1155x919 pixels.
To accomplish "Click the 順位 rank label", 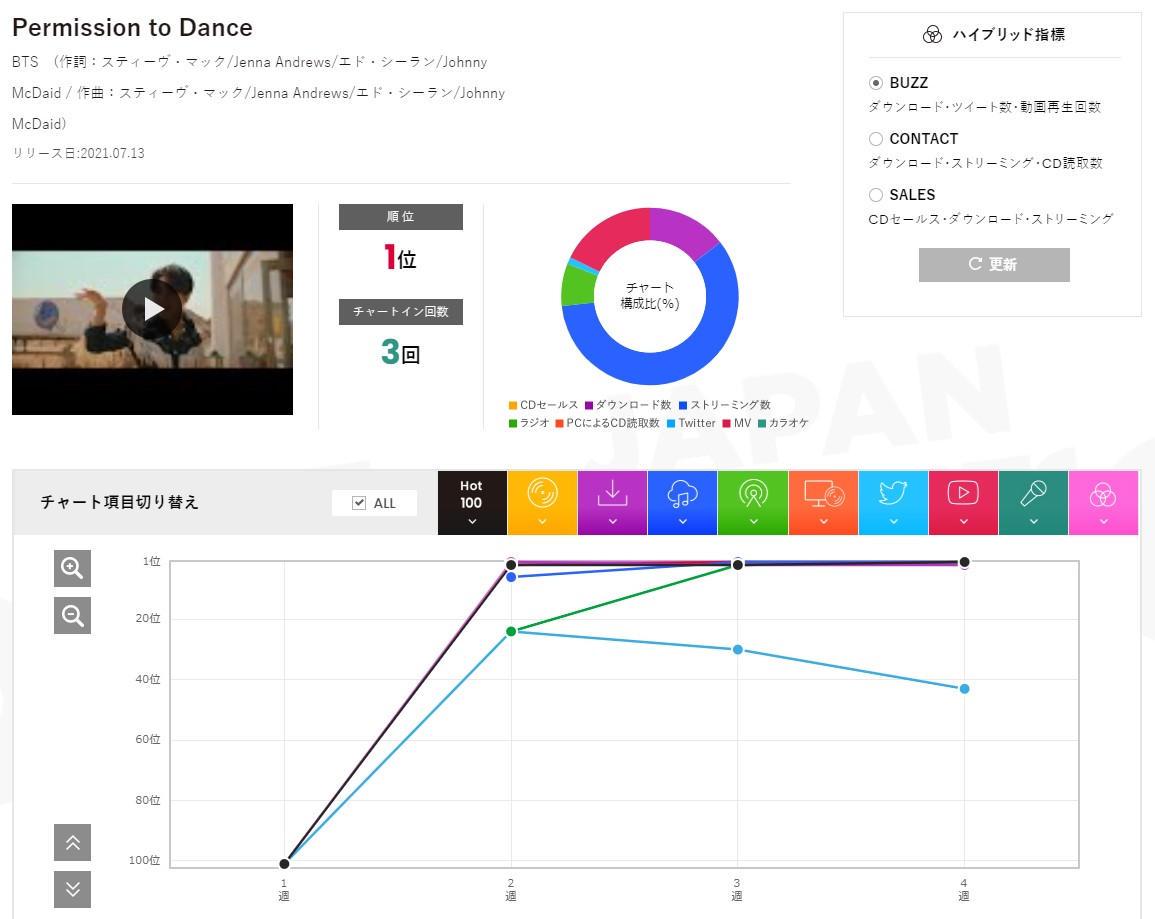I will point(401,216).
